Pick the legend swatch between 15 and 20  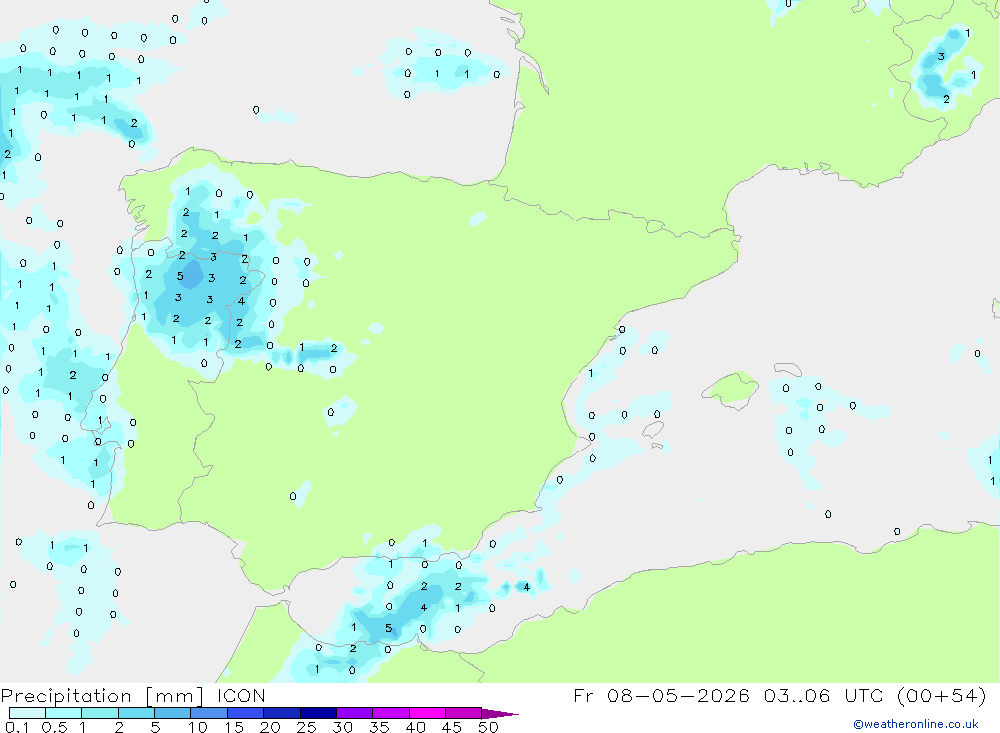246,713
